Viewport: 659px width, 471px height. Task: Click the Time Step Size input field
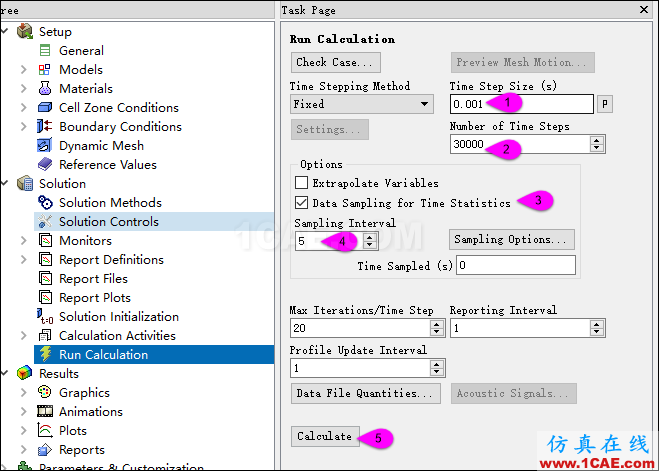pos(522,104)
